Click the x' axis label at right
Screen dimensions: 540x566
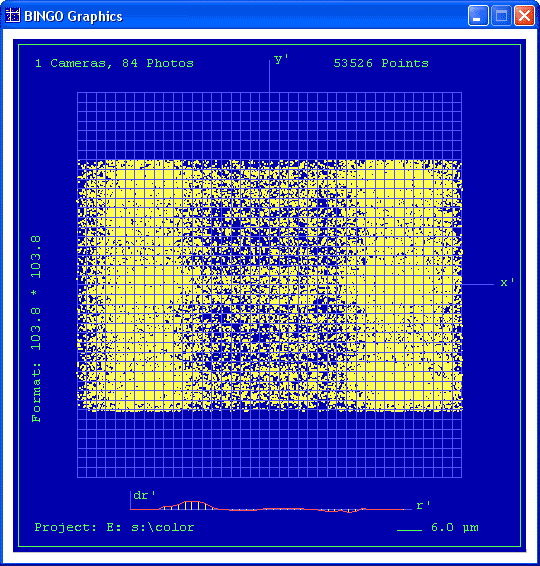click(507, 282)
